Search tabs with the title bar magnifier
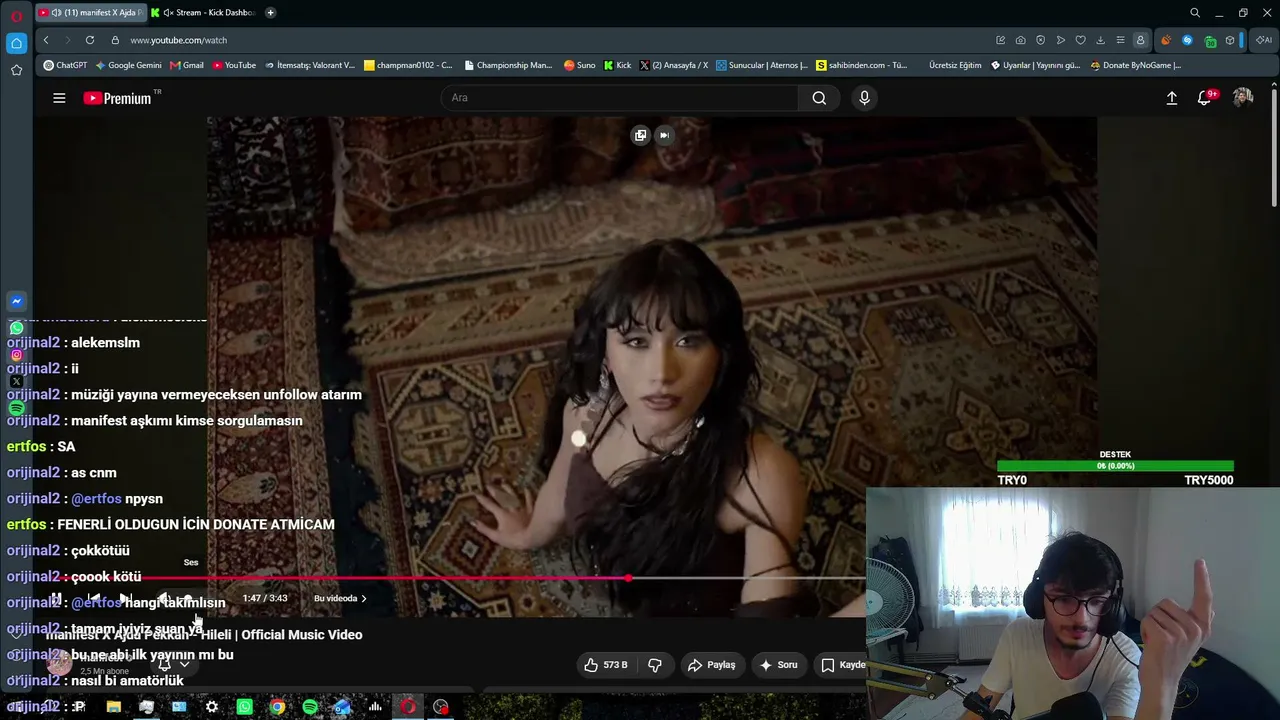Viewport: 1280px width, 720px height. coord(1194,13)
